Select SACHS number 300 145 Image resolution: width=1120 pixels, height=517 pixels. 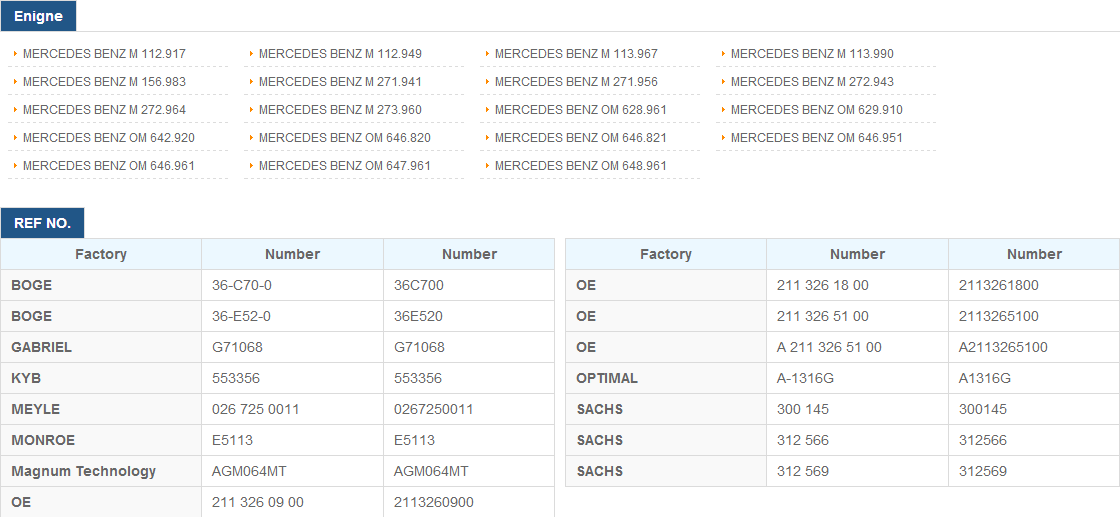[x=857, y=410]
